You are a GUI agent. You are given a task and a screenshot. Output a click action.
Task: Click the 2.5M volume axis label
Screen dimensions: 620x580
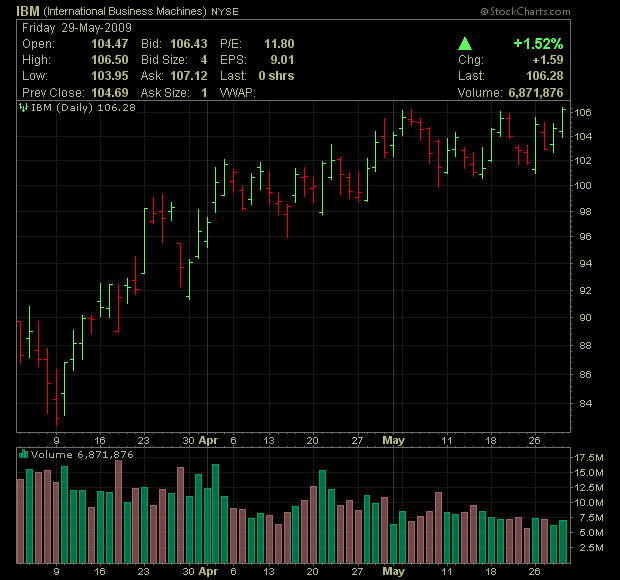591,548
